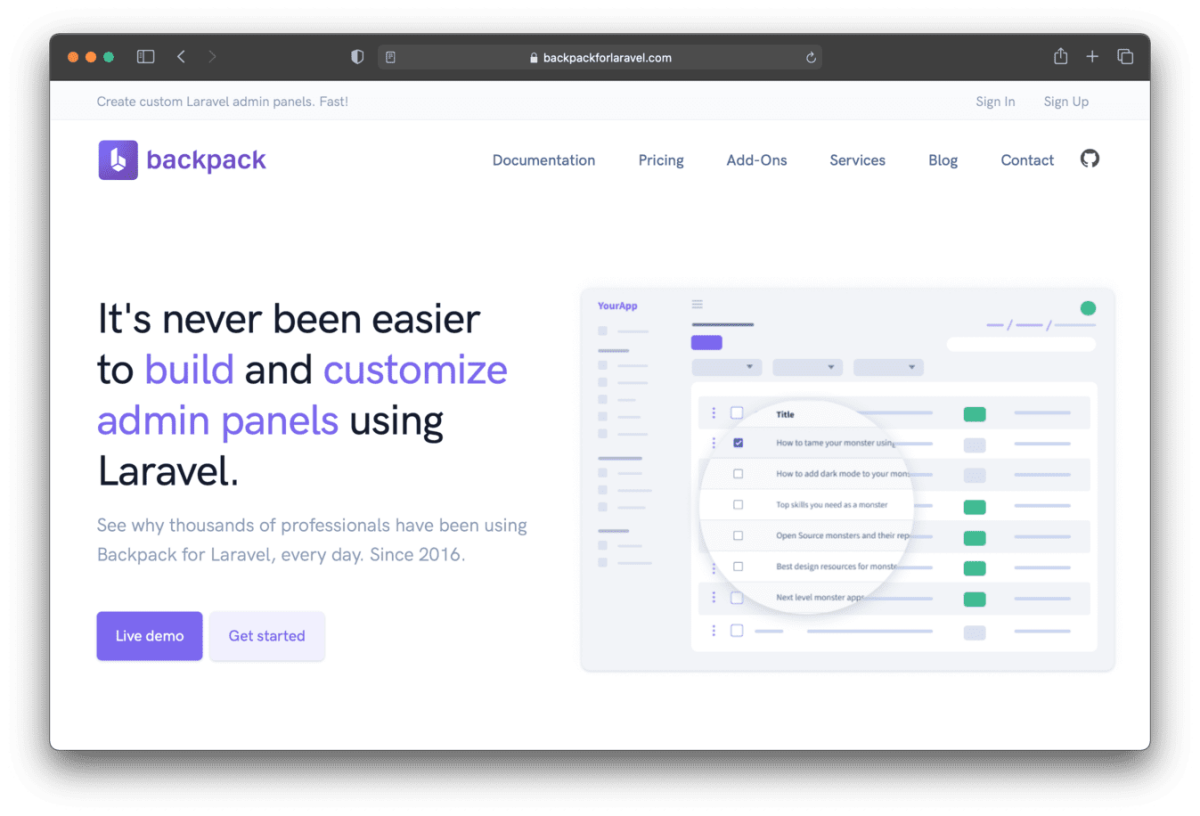Select the 'Top skills you need as a monster' checkbox
The image size is (1200, 816).
click(738, 505)
